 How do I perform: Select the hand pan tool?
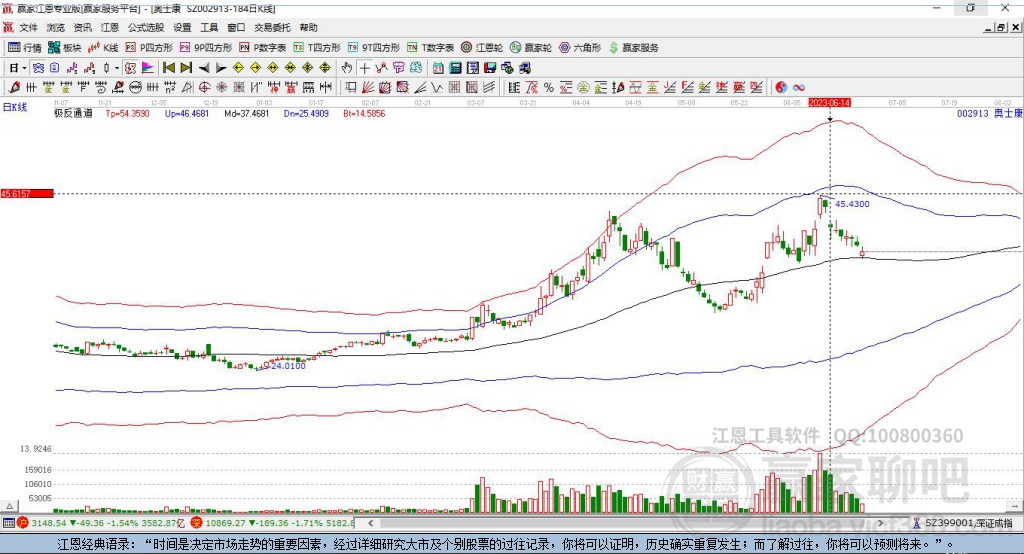(347, 68)
